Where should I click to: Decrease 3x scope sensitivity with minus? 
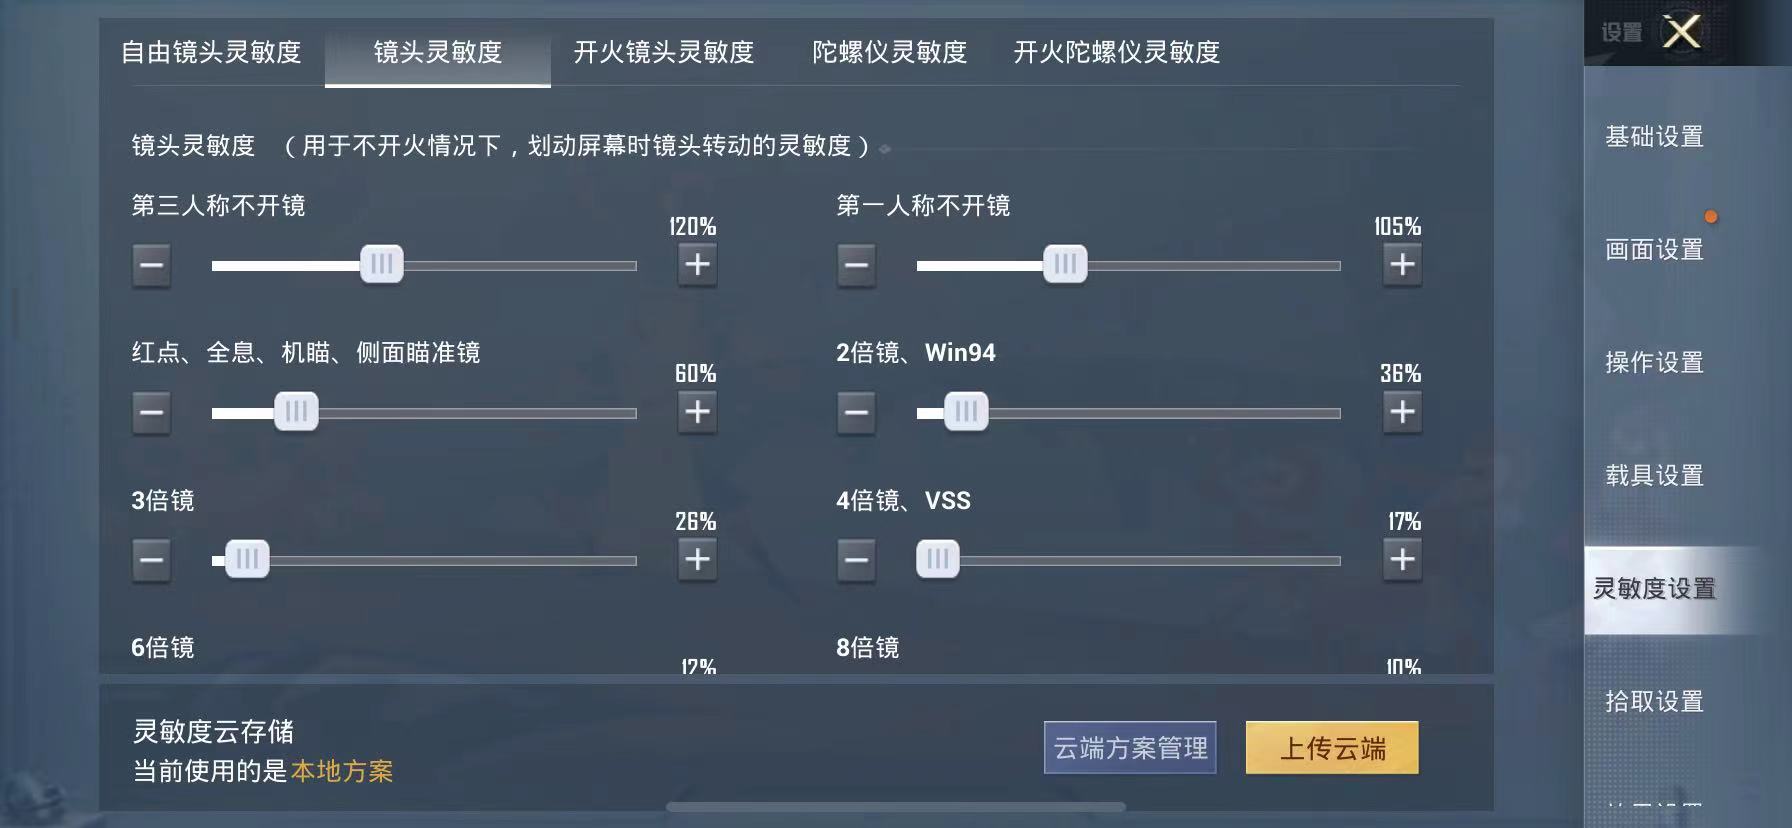point(152,559)
